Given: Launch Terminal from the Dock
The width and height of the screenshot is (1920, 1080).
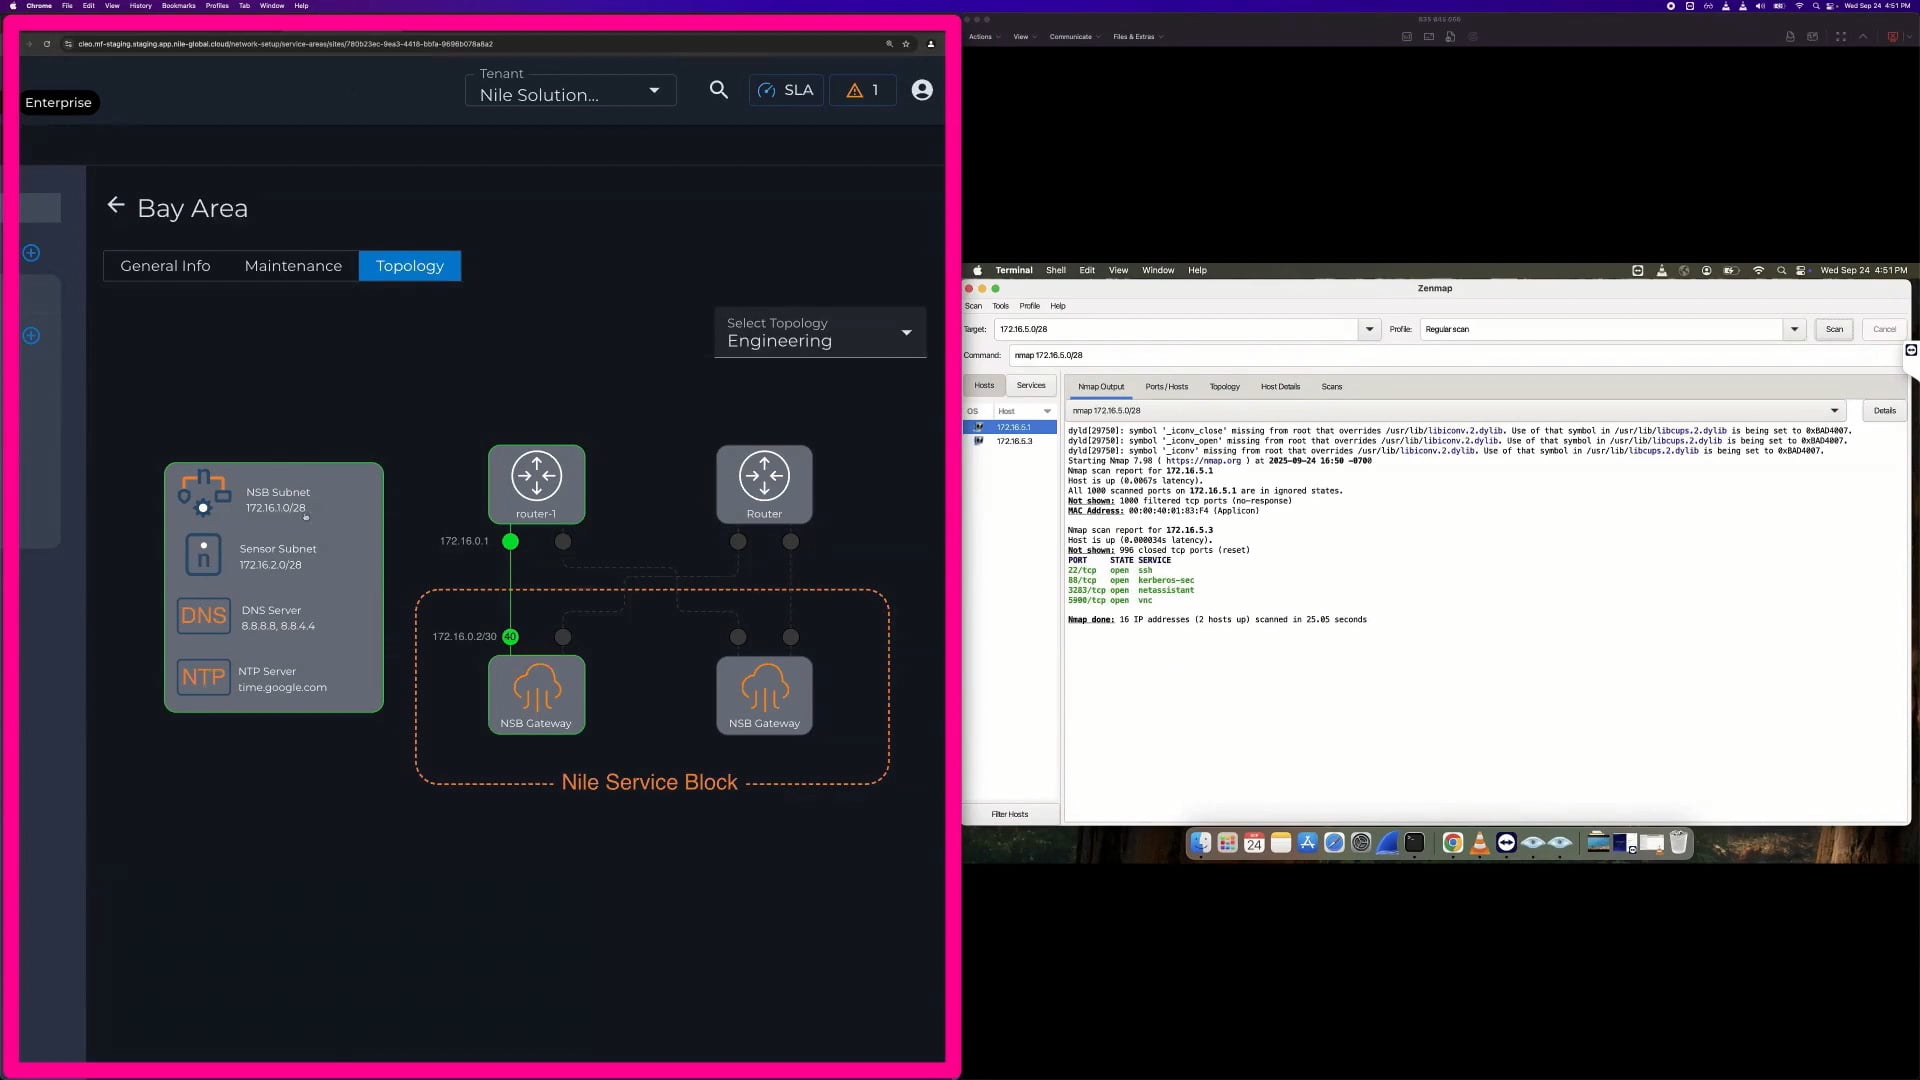Looking at the screenshot, I should (x=1414, y=843).
